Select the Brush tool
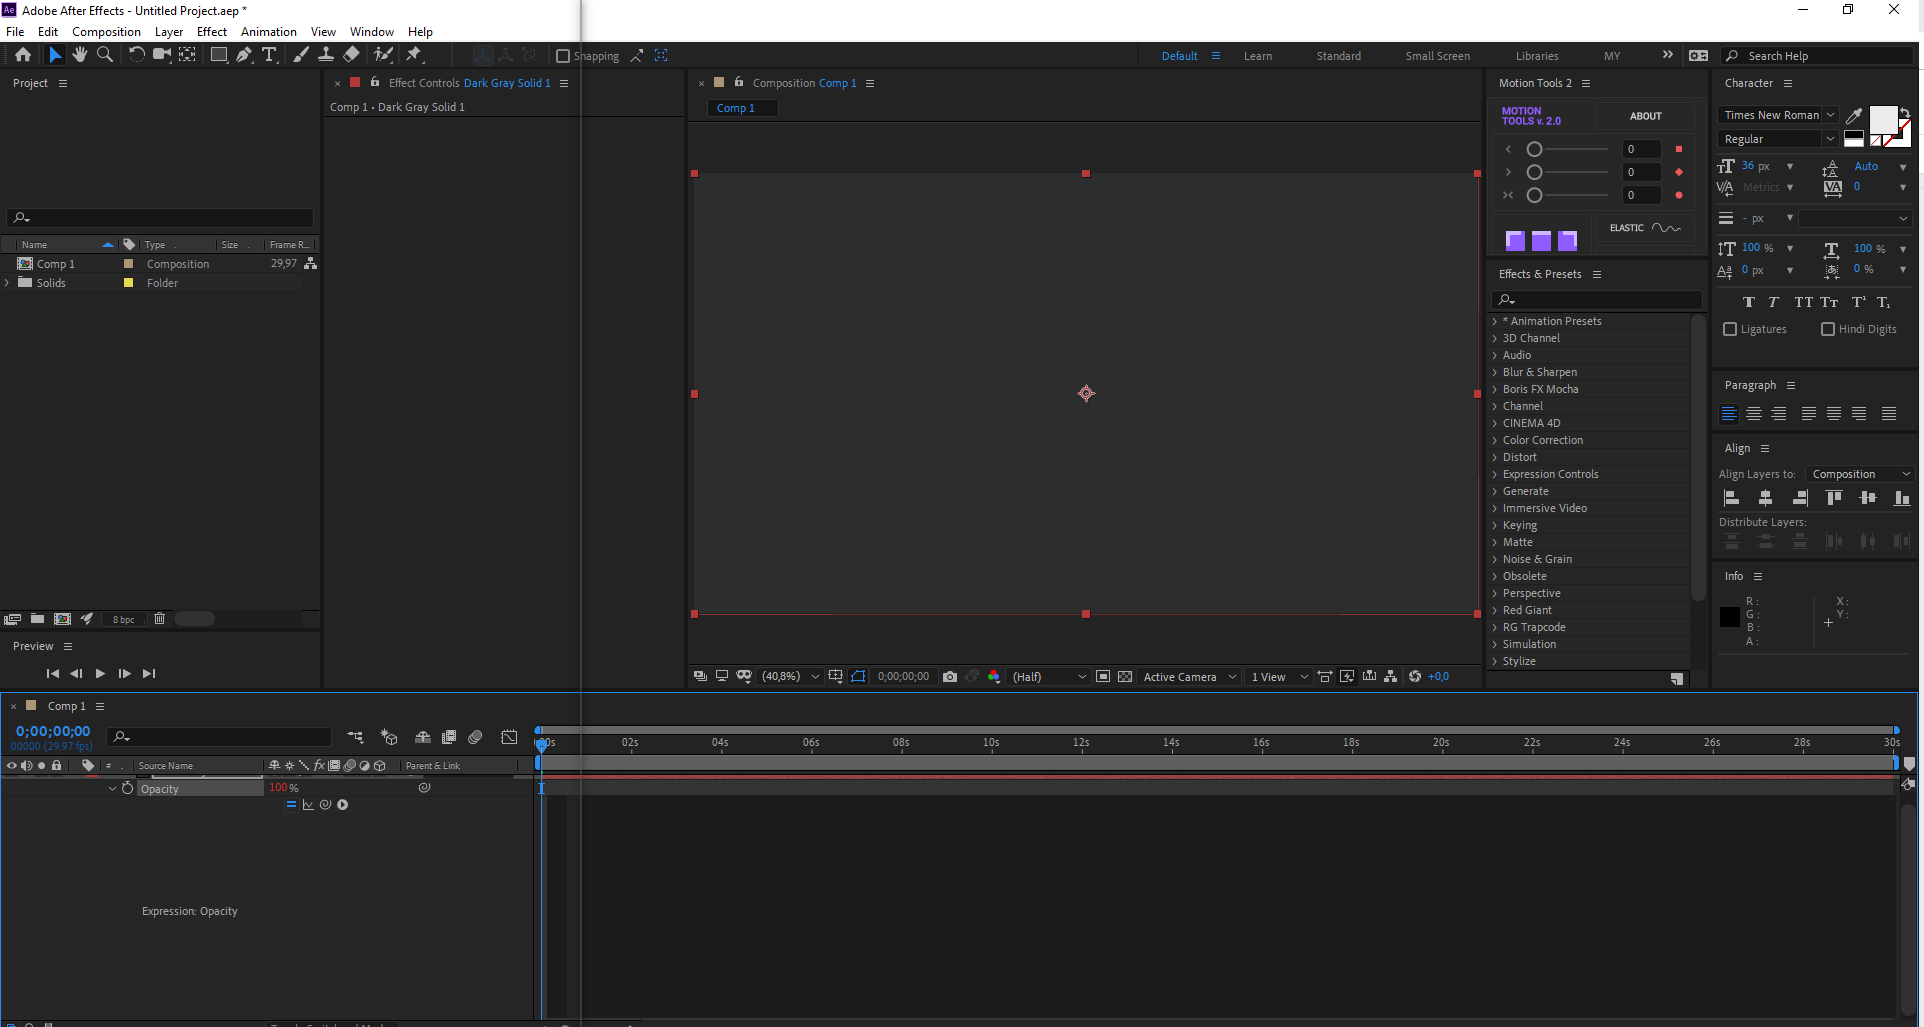1924x1027 pixels. click(300, 55)
